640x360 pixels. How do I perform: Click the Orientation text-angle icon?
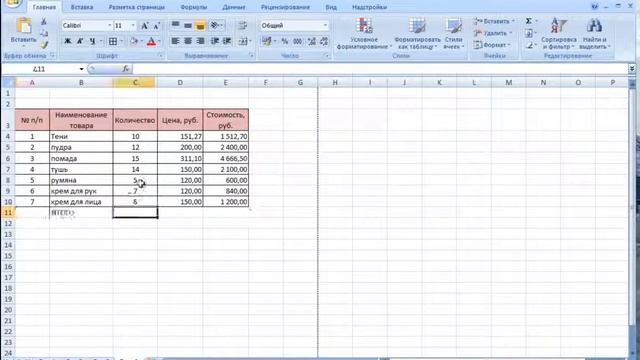215,26
